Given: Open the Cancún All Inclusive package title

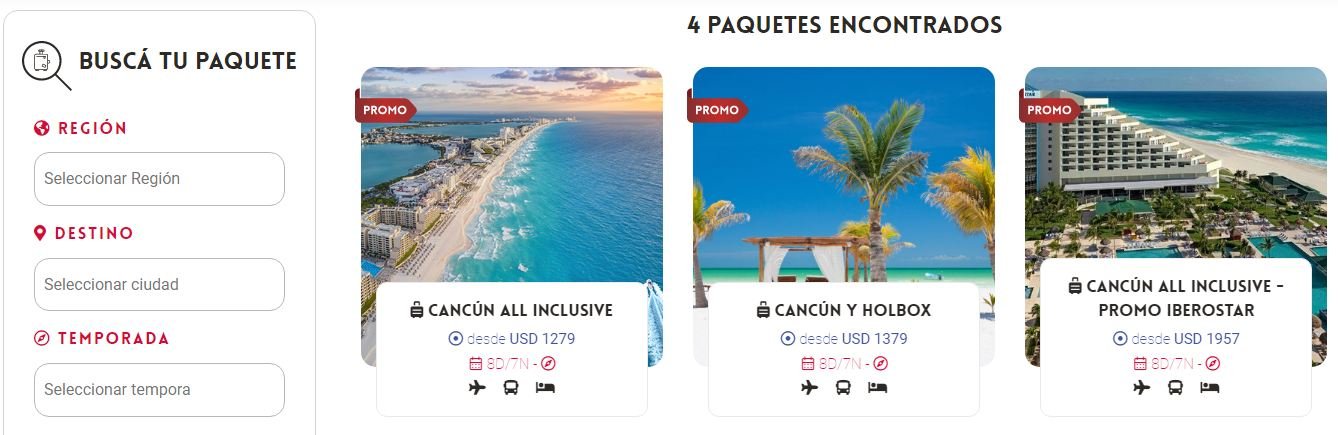Looking at the screenshot, I should pos(520,310).
